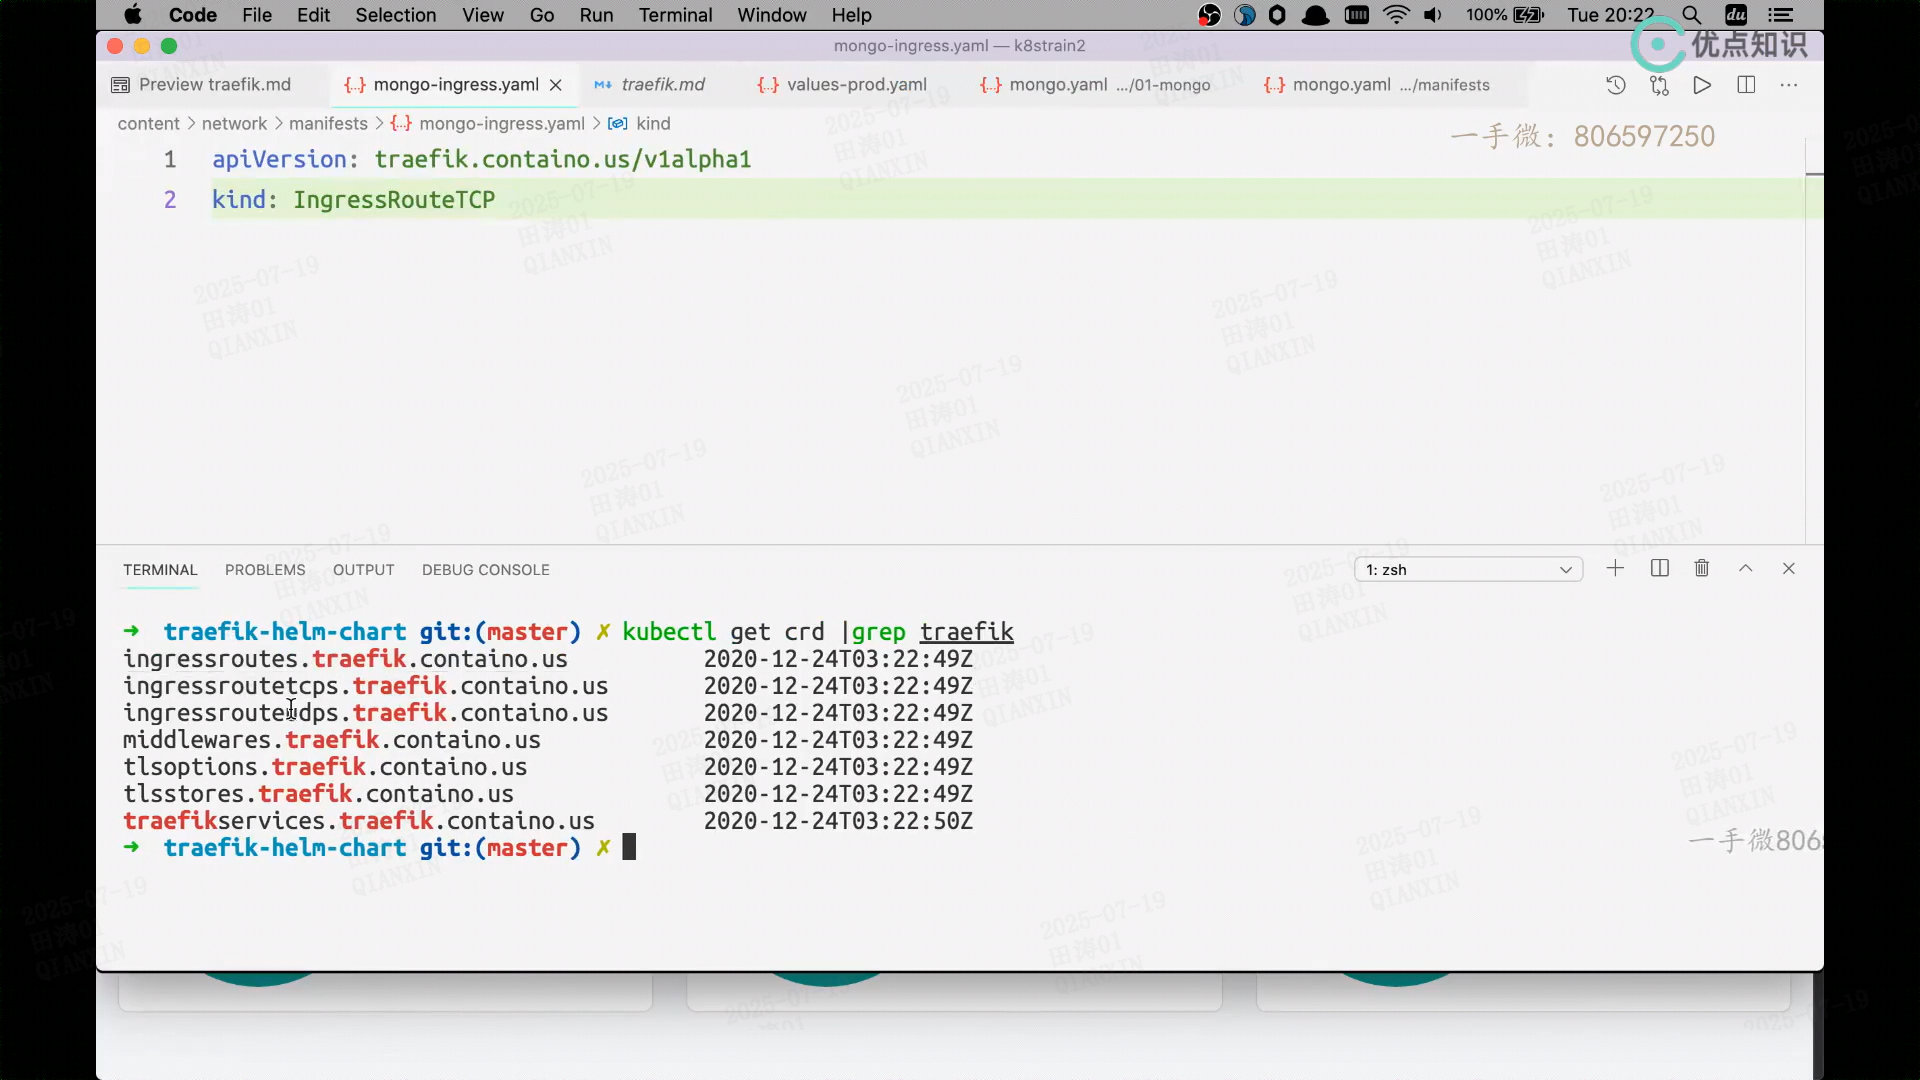Screen dimensions: 1920x1080
Task: Switch to the PROBLEMS panel tab
Action: coord(265,570)
